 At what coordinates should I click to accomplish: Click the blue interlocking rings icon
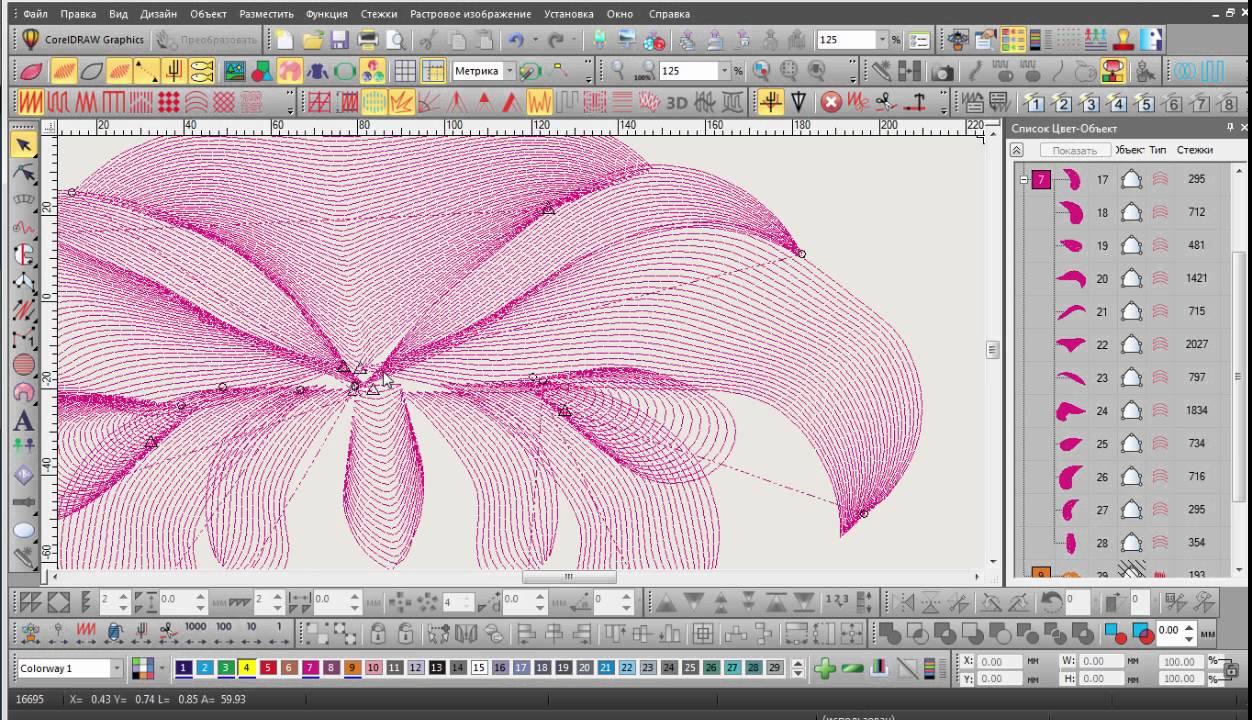[x=1186, y=72]
